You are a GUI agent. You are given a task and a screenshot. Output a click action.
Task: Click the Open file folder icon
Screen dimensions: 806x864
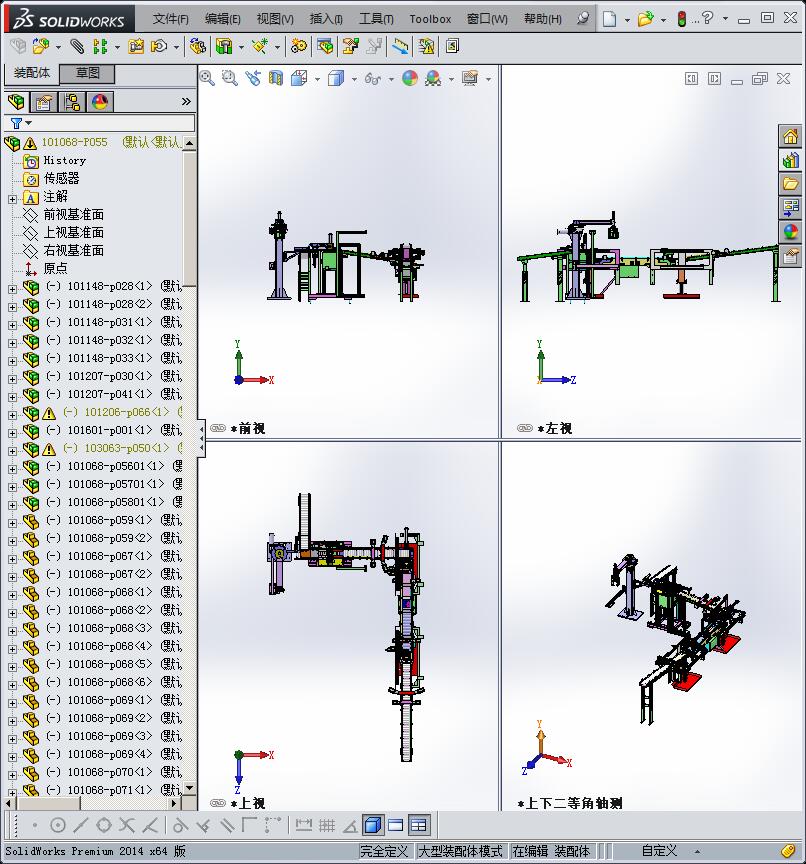coord(645,19)
